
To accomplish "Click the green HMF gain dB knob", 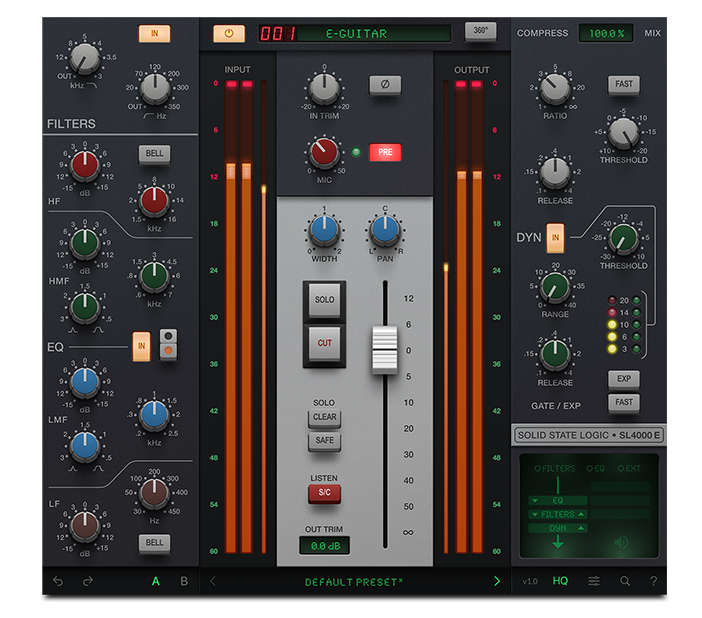I will click(85, 243).
